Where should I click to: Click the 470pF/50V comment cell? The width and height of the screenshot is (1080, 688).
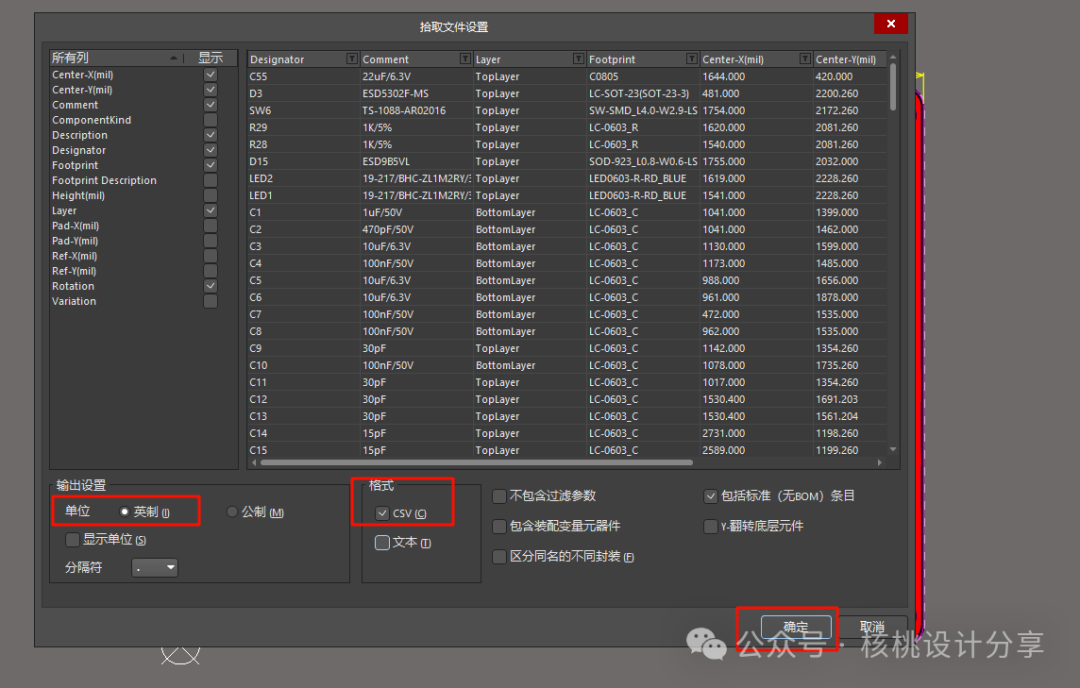coord(417,229)
